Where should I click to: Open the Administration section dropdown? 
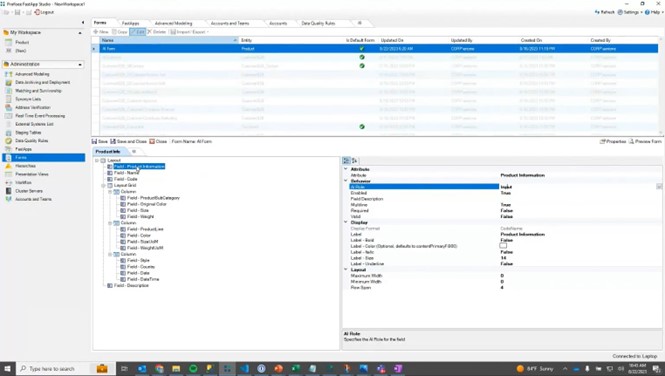click(x=80, y=64)
